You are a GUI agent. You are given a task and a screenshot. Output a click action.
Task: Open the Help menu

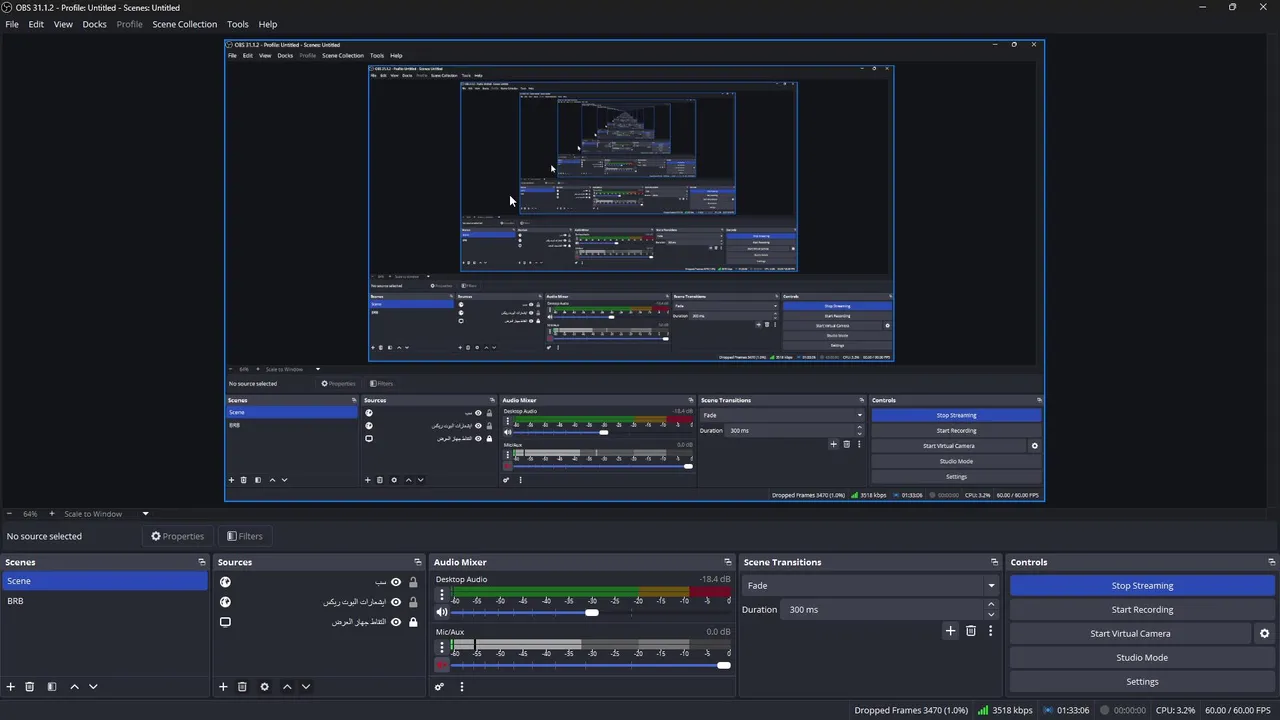268,24
